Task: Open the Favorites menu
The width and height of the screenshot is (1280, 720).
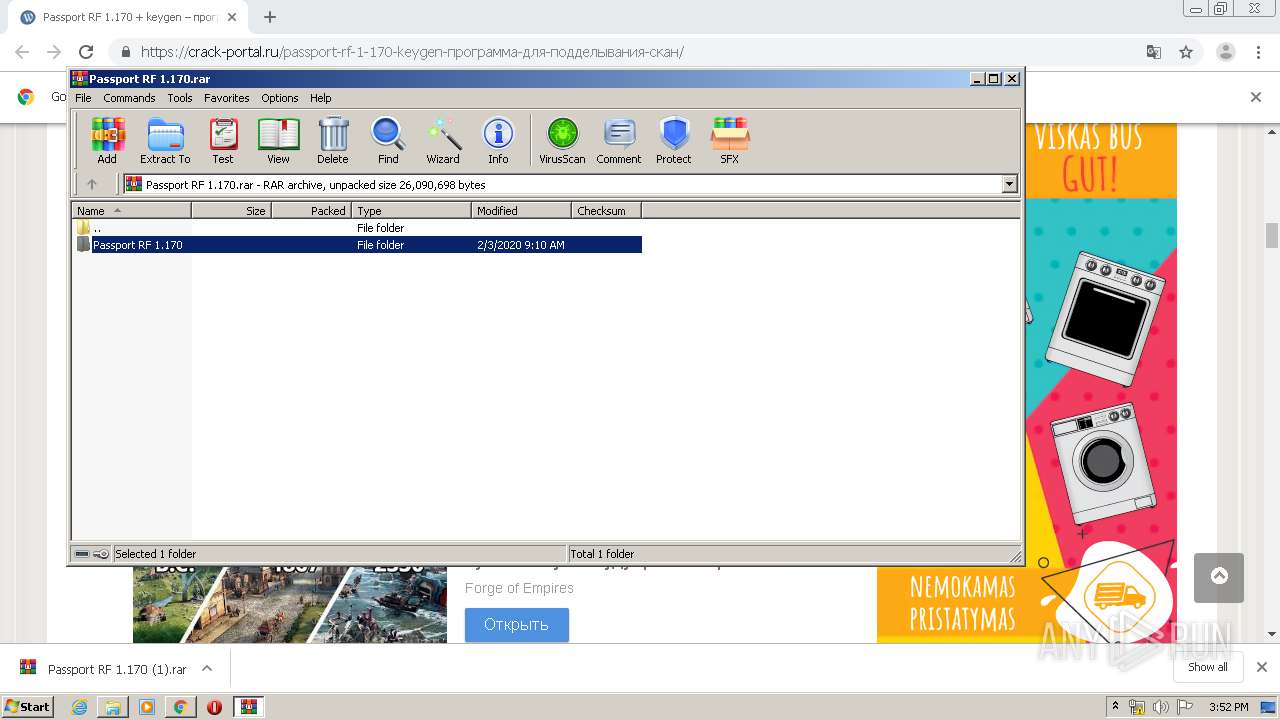Action: tap(227, 98)
